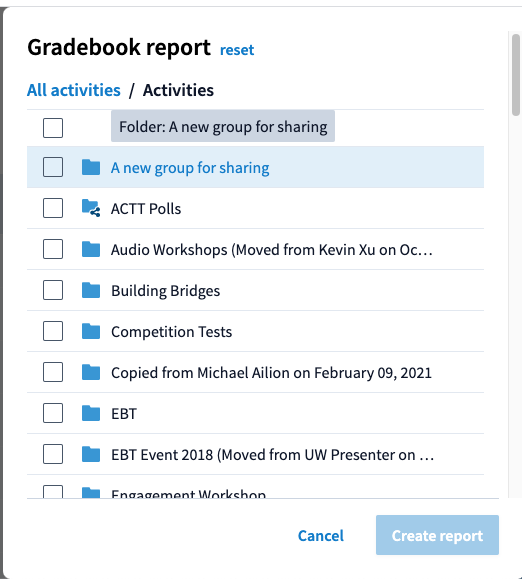Open the EBT Event 2018 folder name
The height and width of the screenshot is (579, 522).
272,455
